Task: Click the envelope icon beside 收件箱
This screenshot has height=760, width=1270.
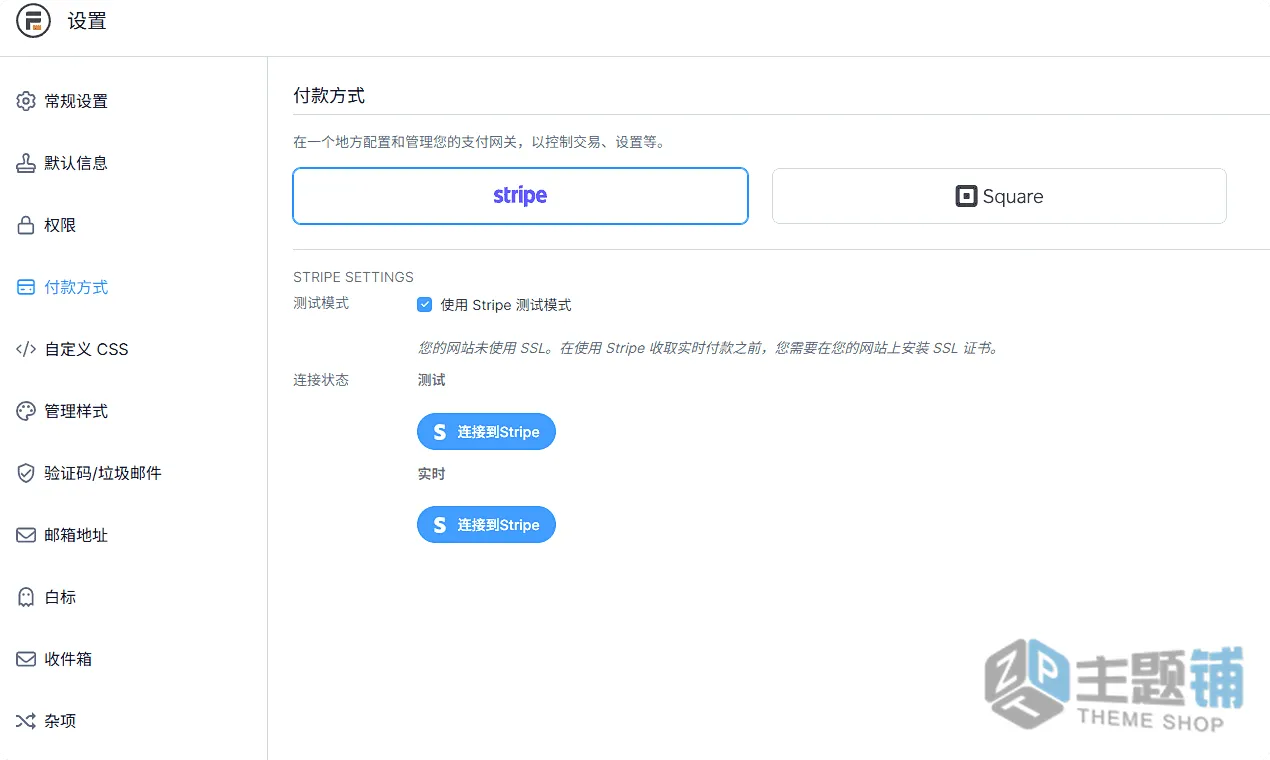Action: pos(26,659)
